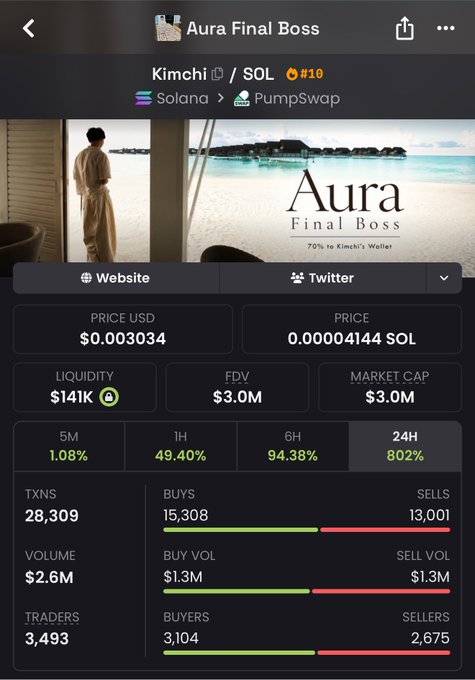Tap the 49.40% change value

pos(180,455)
